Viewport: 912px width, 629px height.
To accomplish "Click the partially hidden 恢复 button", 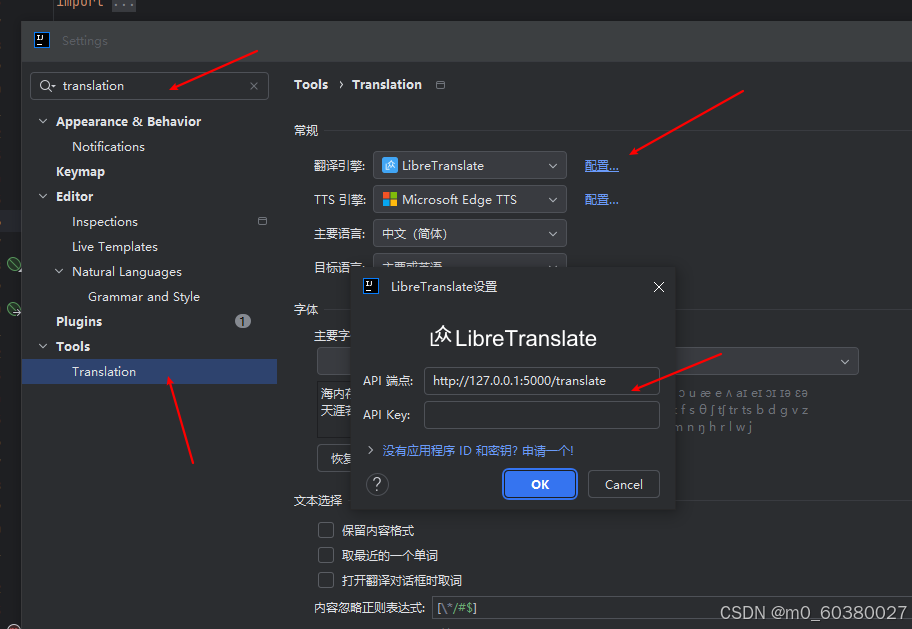I will pyautogui.click(x=334, y=458).
